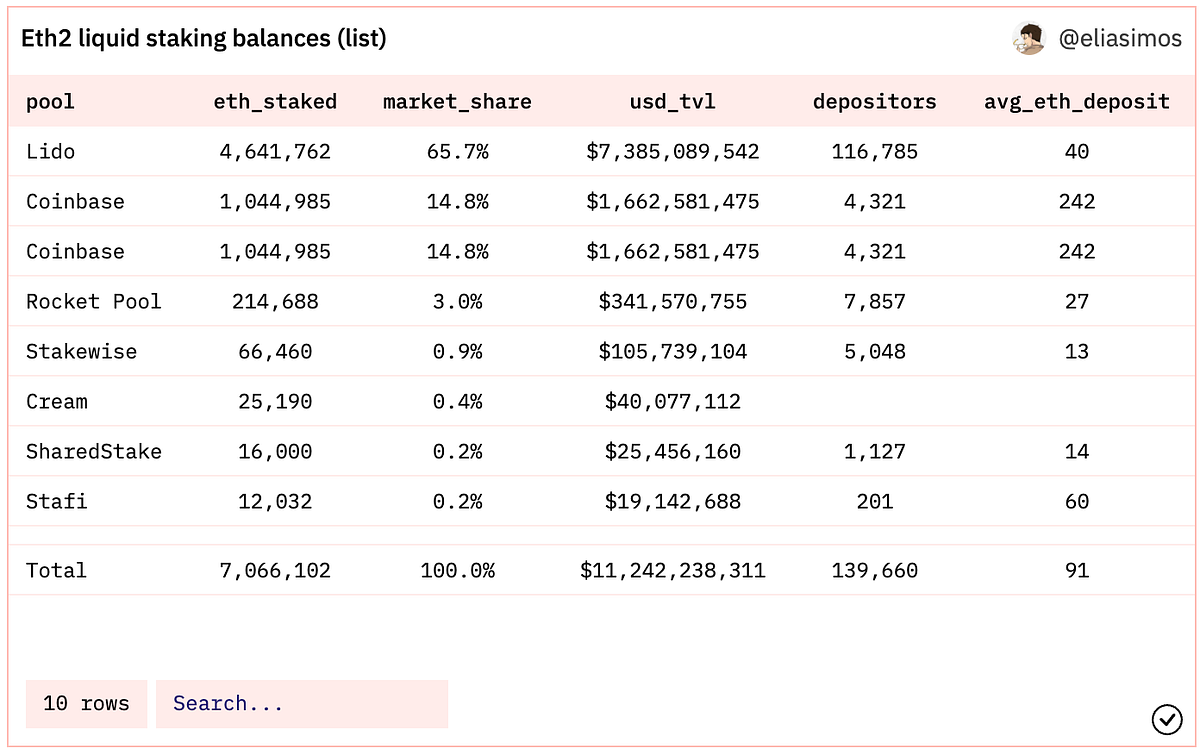This screenshot has height=748, width=1200.
Task: Select the $341,570,755 TVL cell
Action: click(x=673, y=302)
